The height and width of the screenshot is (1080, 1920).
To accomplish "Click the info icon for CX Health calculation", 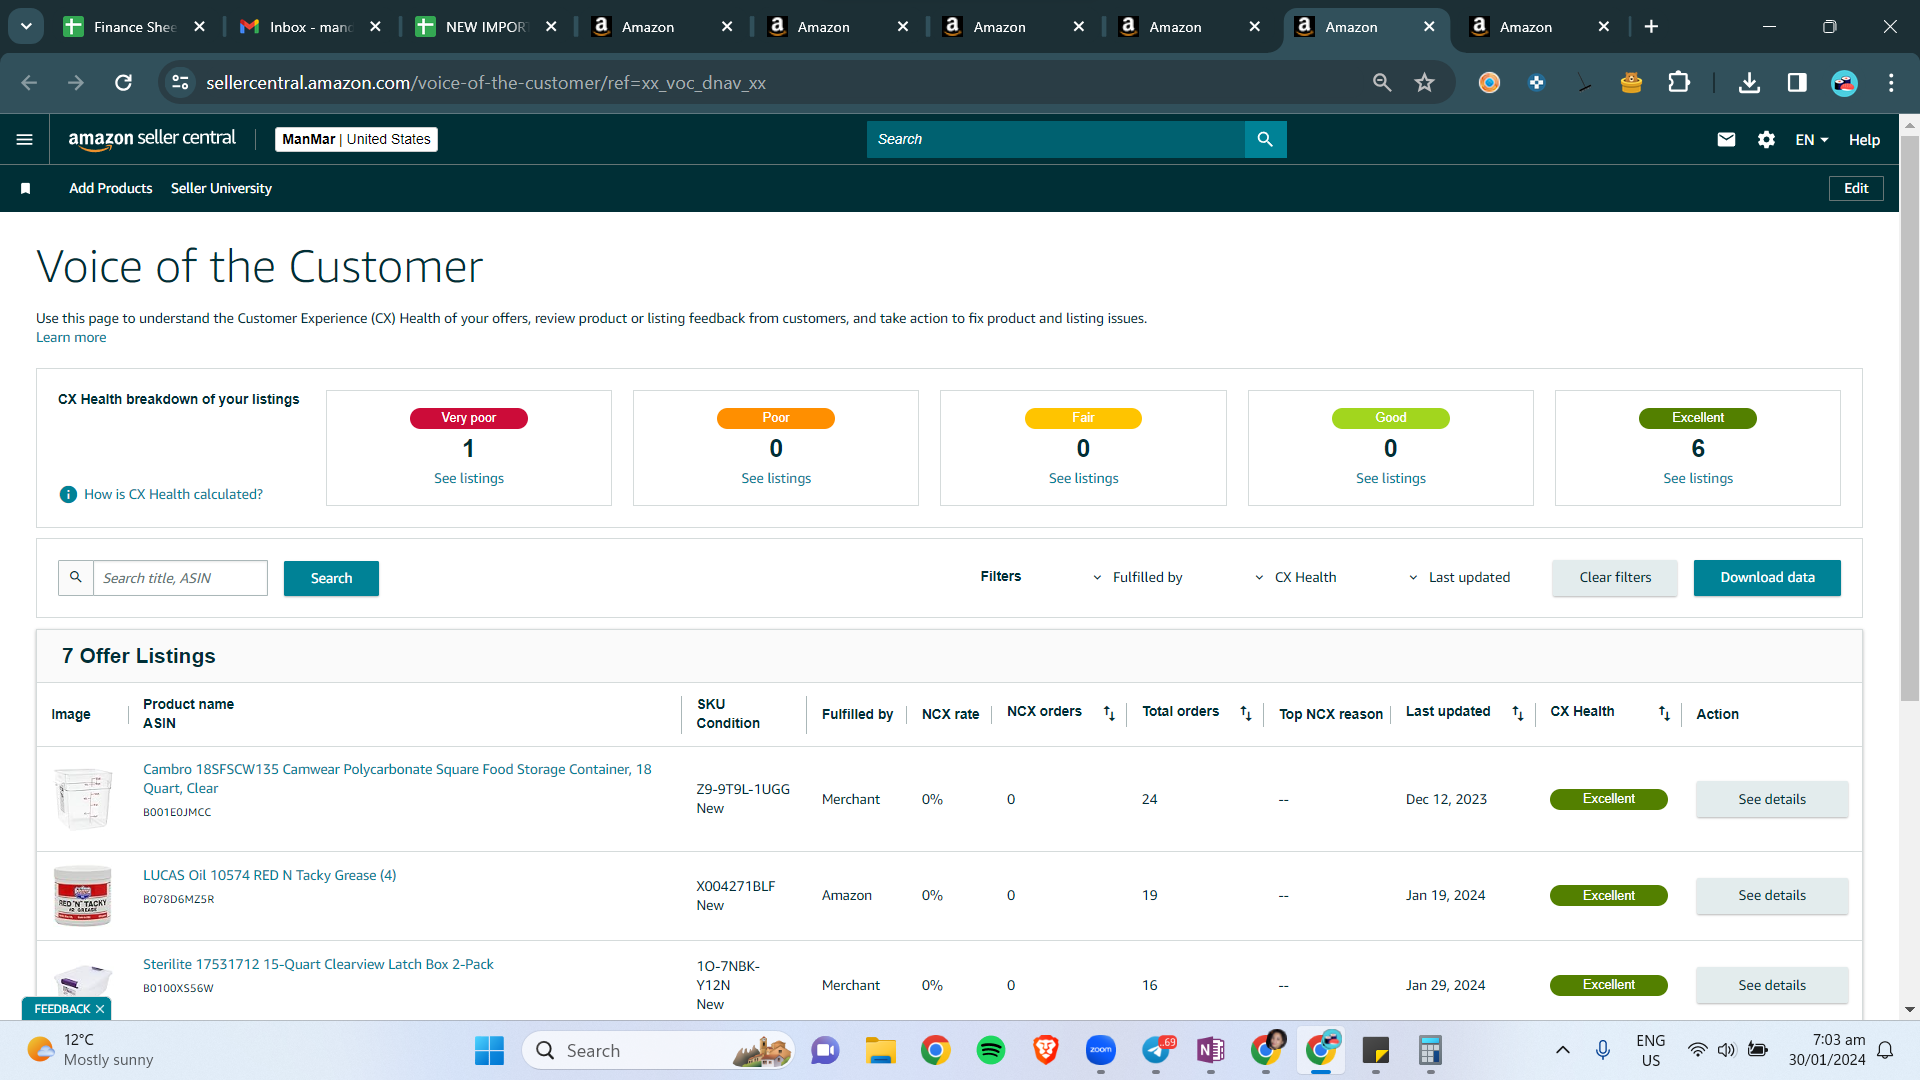I will click(68, 495).
